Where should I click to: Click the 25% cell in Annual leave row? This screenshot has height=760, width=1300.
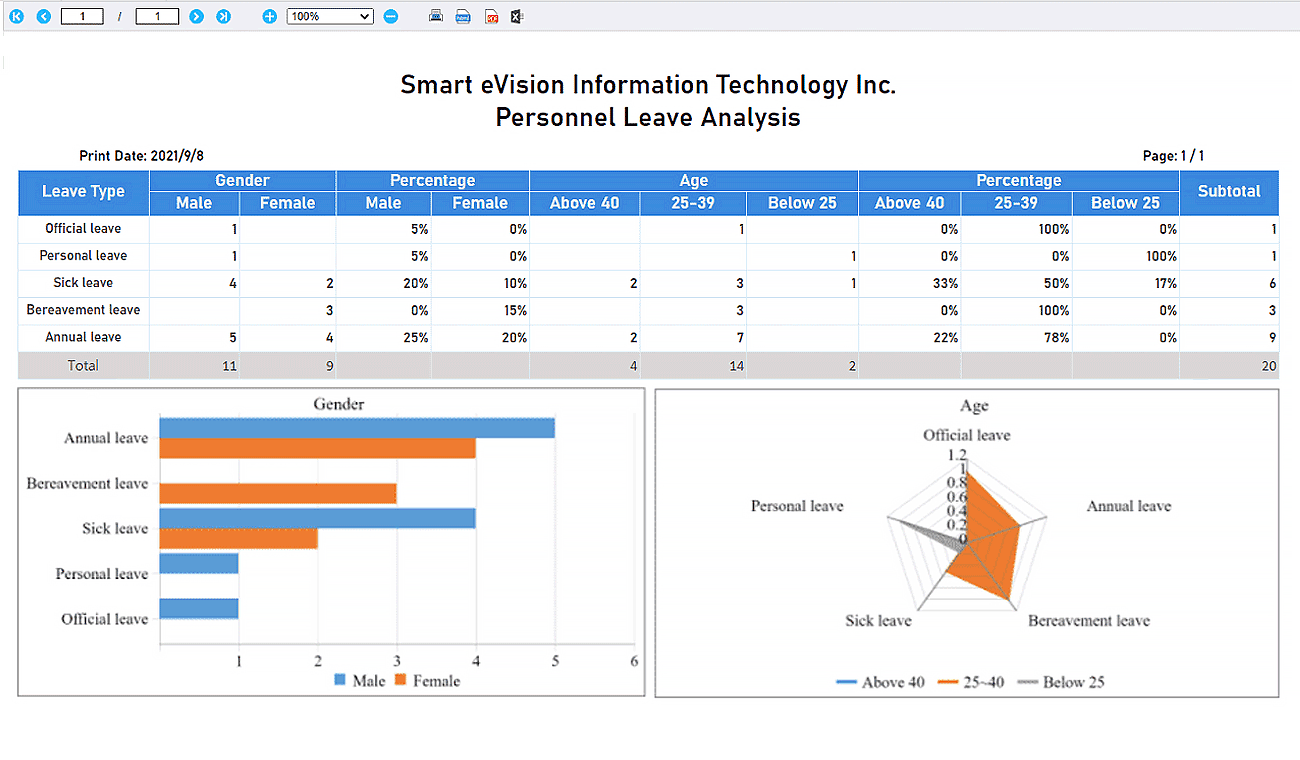[x=384, y=338]
